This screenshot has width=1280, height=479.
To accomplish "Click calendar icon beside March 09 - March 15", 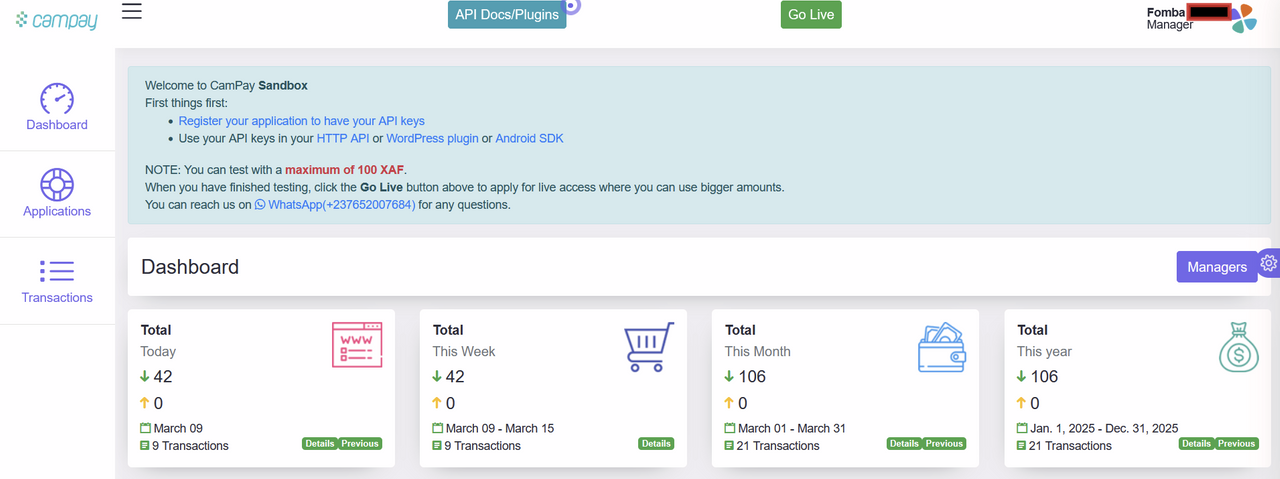I will point(438,428).
